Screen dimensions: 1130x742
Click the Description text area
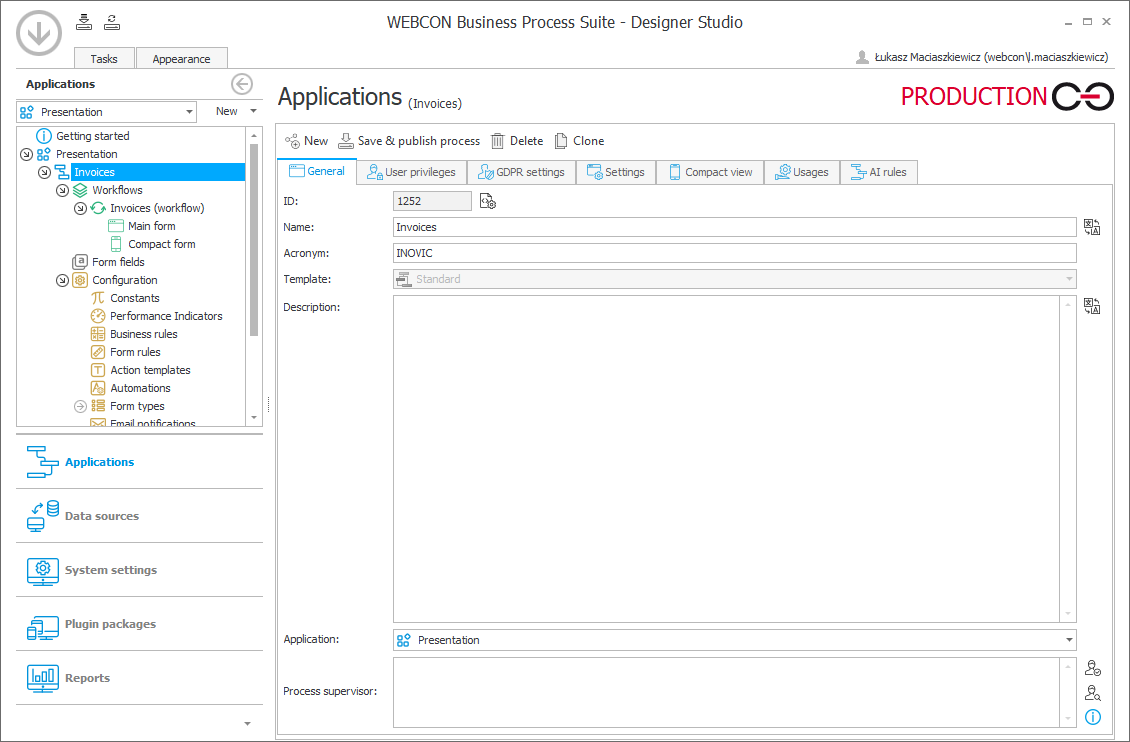(x=726, y=459)
